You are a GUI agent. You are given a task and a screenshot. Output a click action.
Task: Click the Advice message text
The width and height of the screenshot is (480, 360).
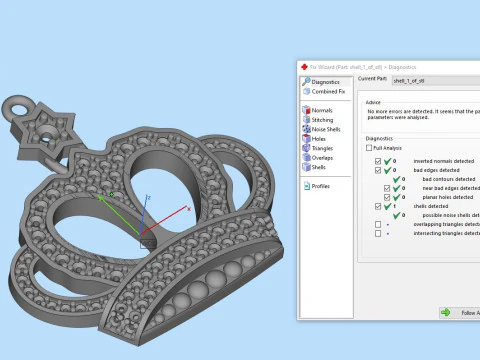click(424, 114)
